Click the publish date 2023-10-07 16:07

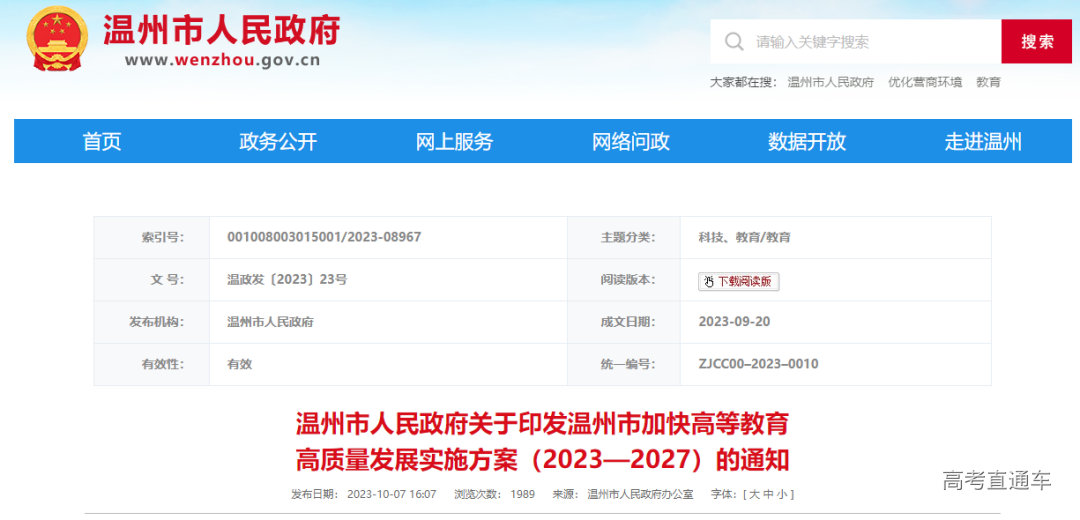coord(392,495)
